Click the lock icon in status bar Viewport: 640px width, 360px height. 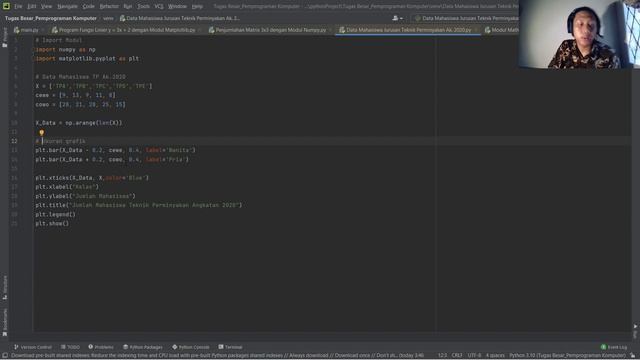(632, 356)
